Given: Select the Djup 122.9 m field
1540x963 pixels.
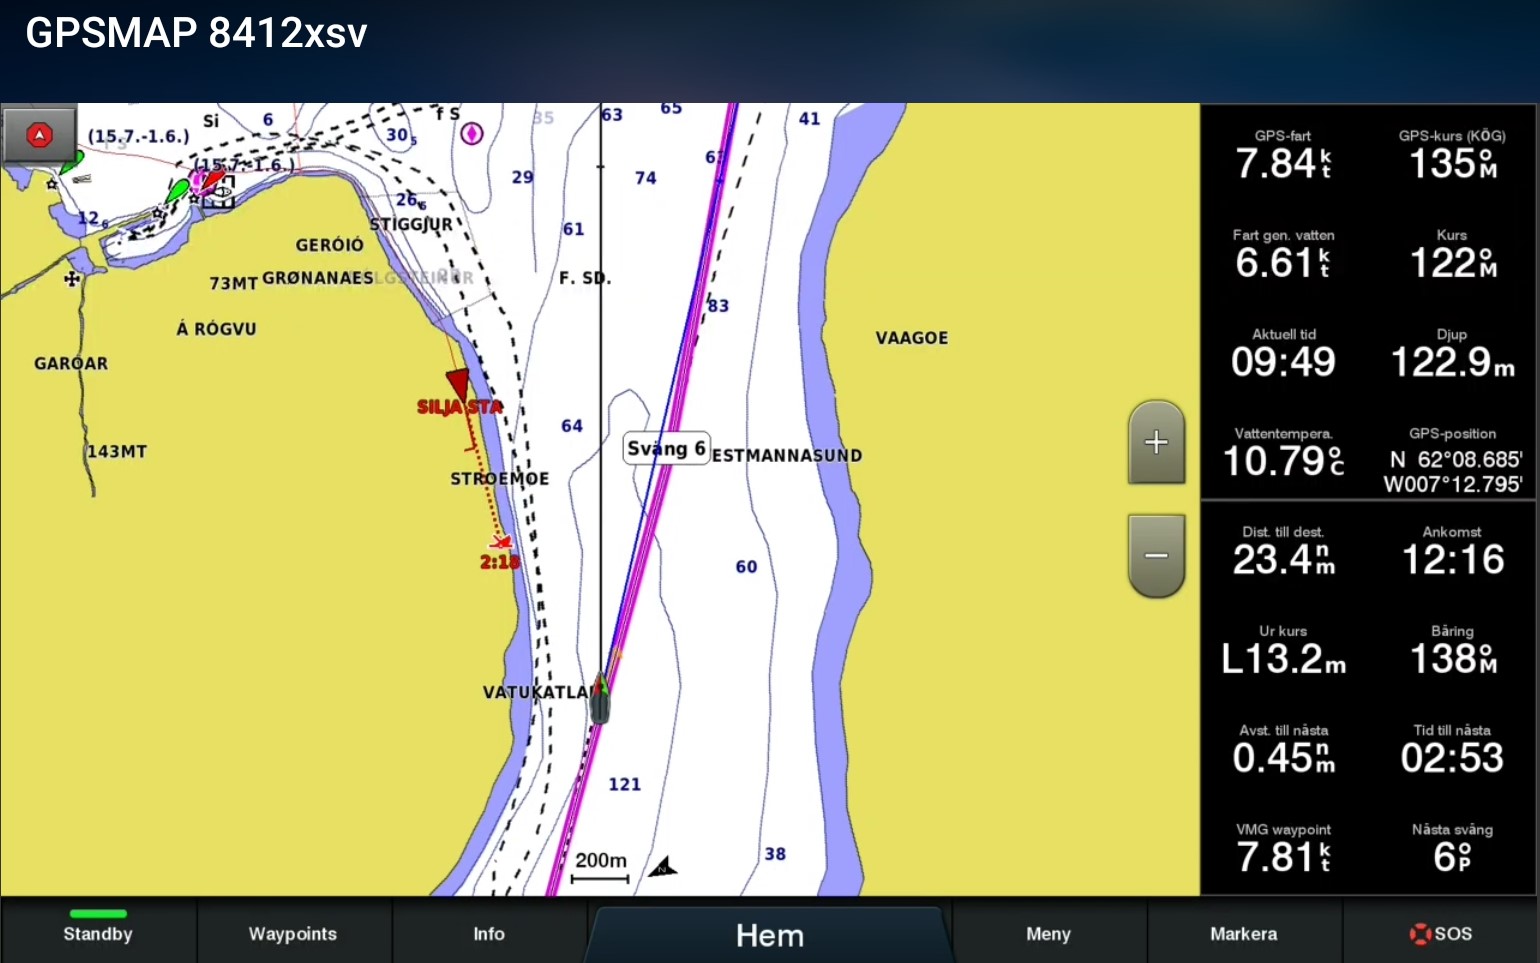Looking at the screenshot, I should (1452, 353).
